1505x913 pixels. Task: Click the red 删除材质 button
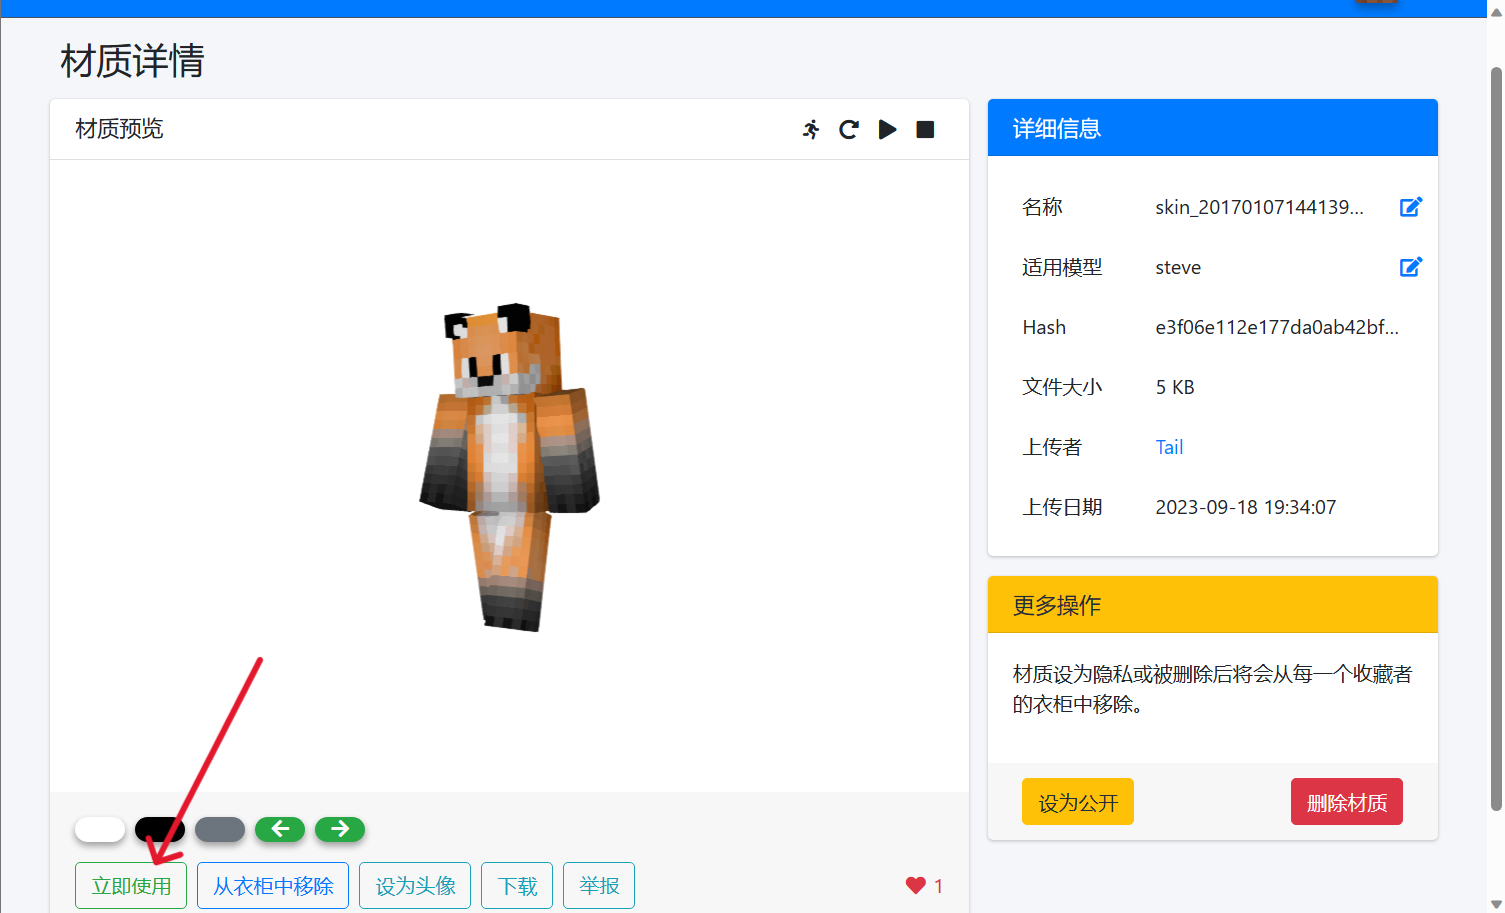click(x=1346, y=802)
